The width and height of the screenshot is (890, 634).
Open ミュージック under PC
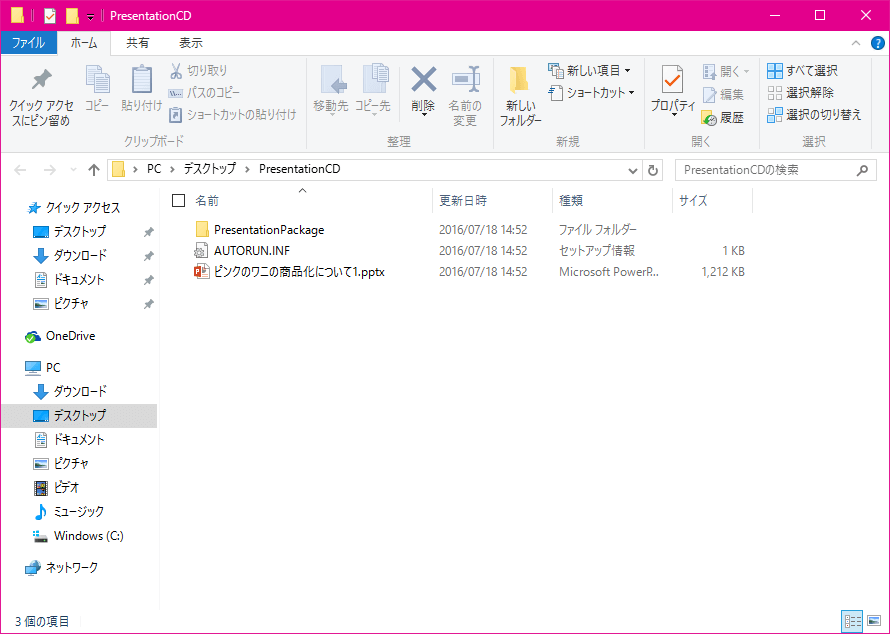pyautogui.click(x=79, y=511)
